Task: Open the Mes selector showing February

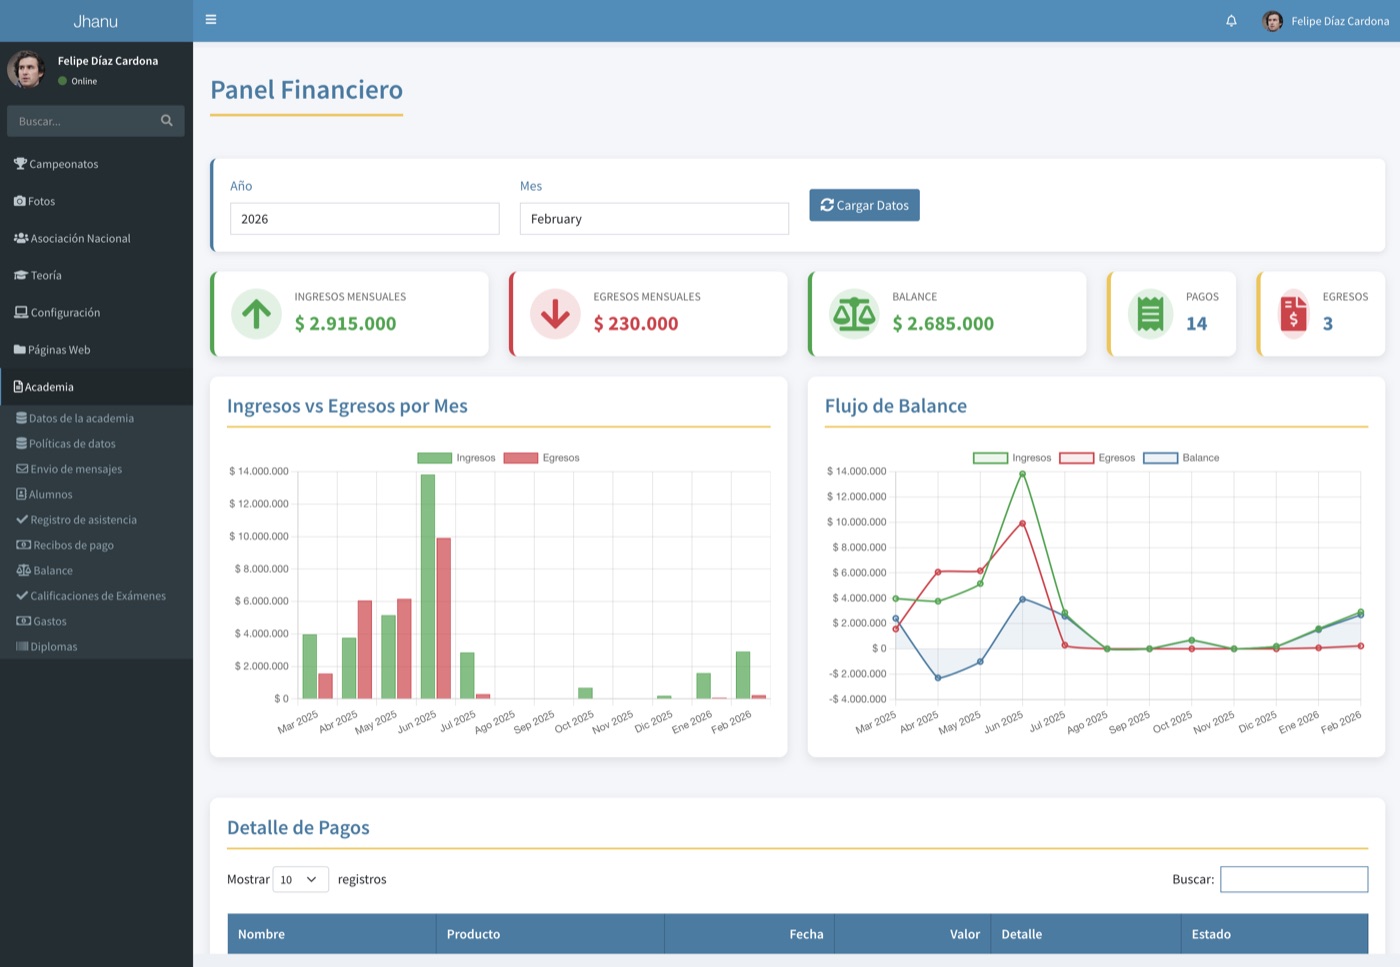Action: tap(654, 219)
